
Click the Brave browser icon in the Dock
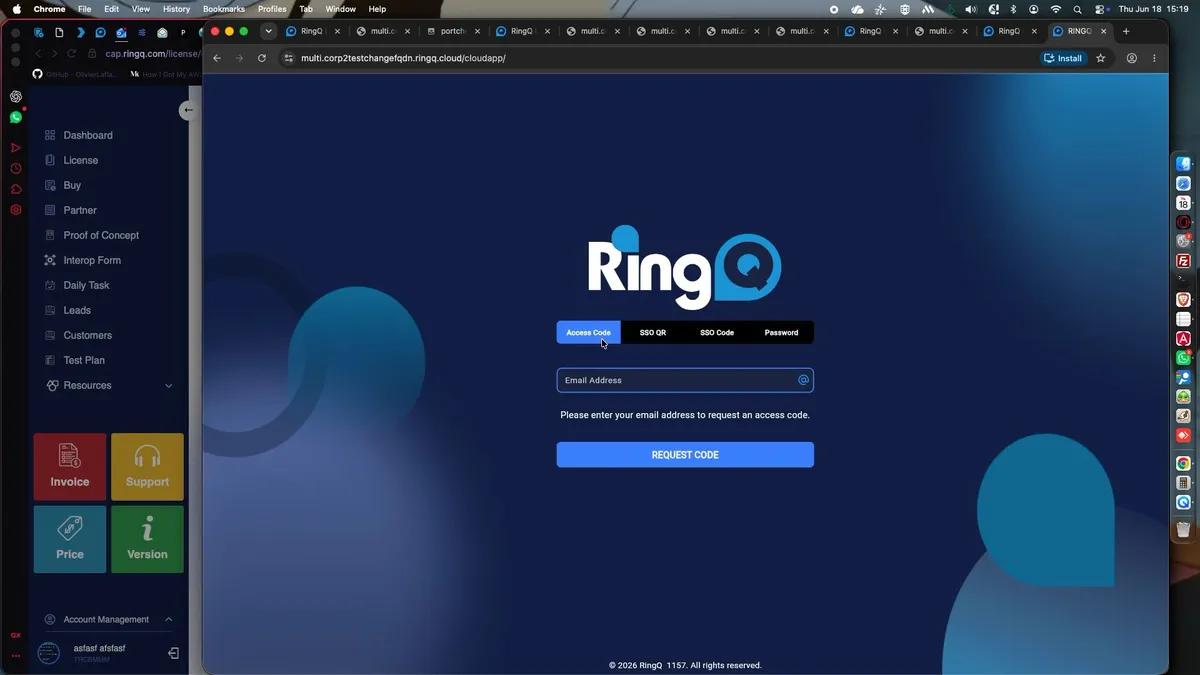(1183, 299)
